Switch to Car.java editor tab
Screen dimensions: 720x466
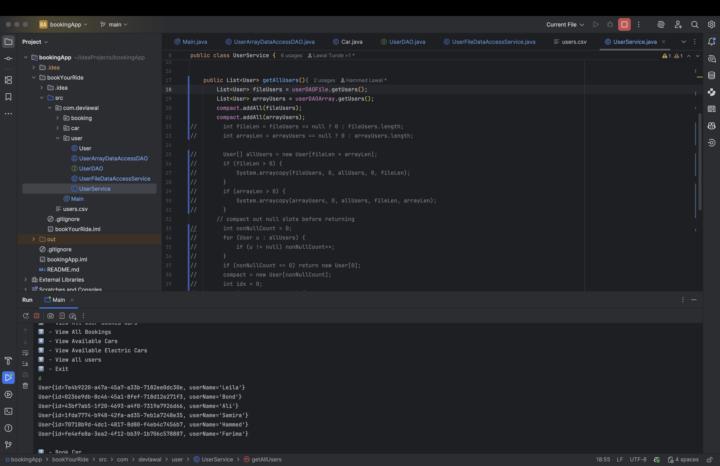[348, 42]
